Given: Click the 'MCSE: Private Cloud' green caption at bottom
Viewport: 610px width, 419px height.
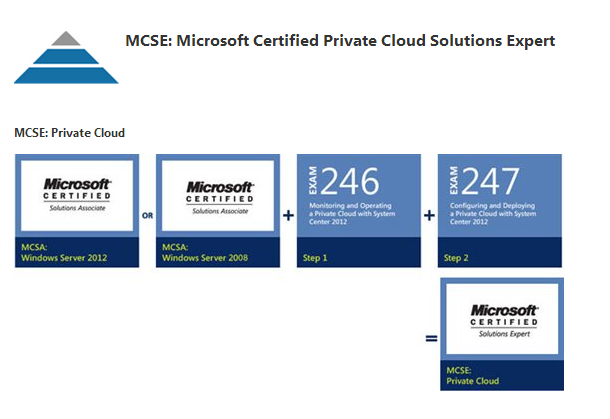Looking at the screenshot, I should click(473, 376).
